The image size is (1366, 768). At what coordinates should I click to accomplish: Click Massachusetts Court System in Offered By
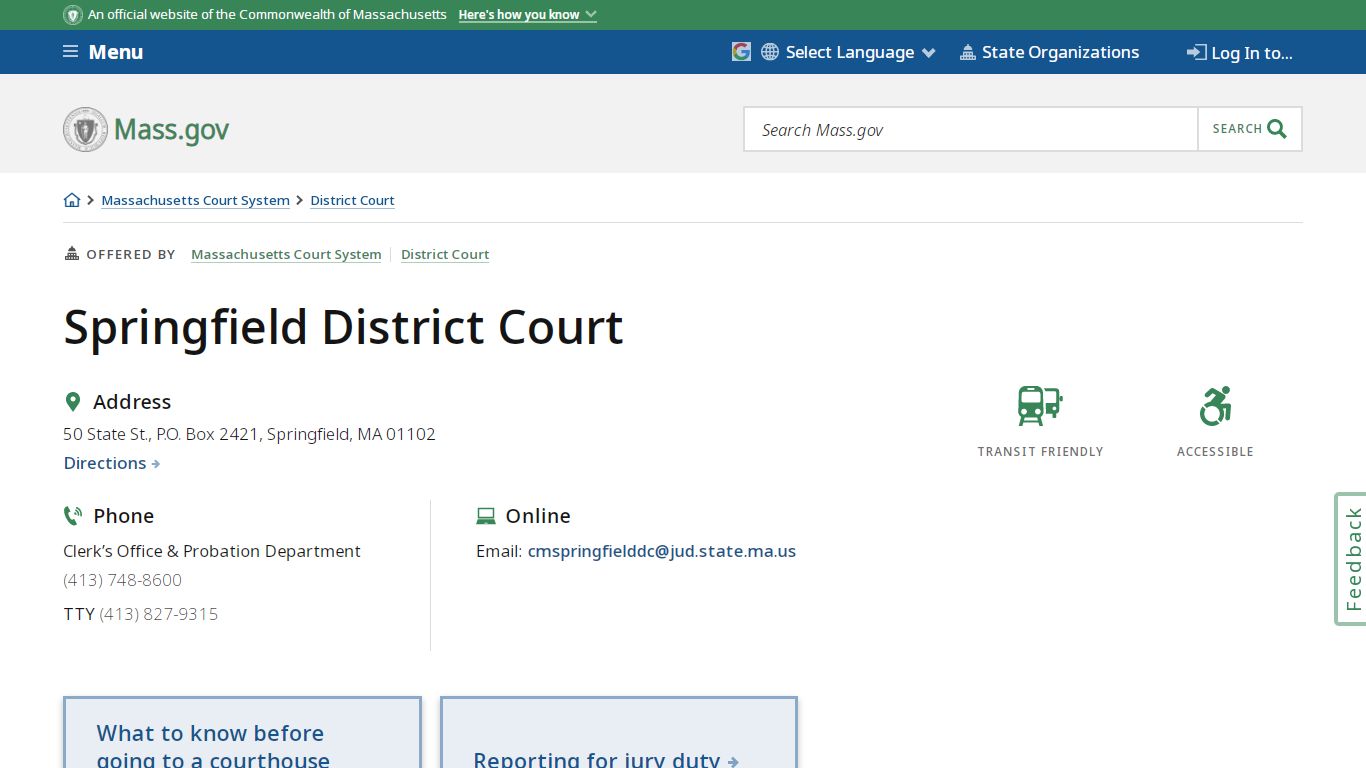[x=286, y=254]
